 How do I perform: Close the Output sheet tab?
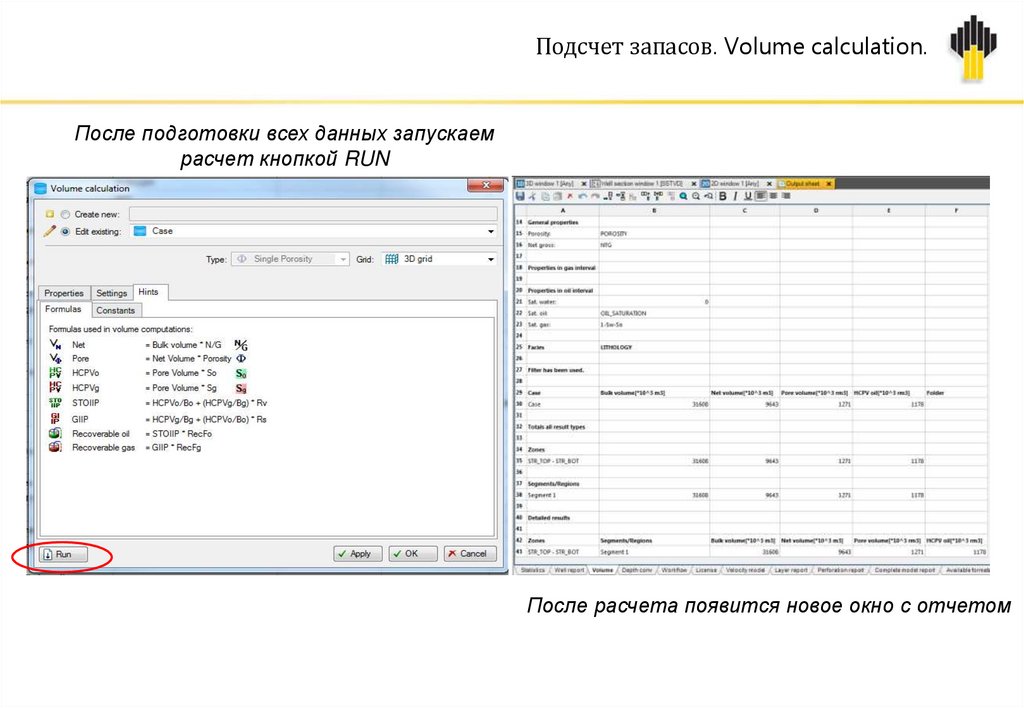[829, 184]
